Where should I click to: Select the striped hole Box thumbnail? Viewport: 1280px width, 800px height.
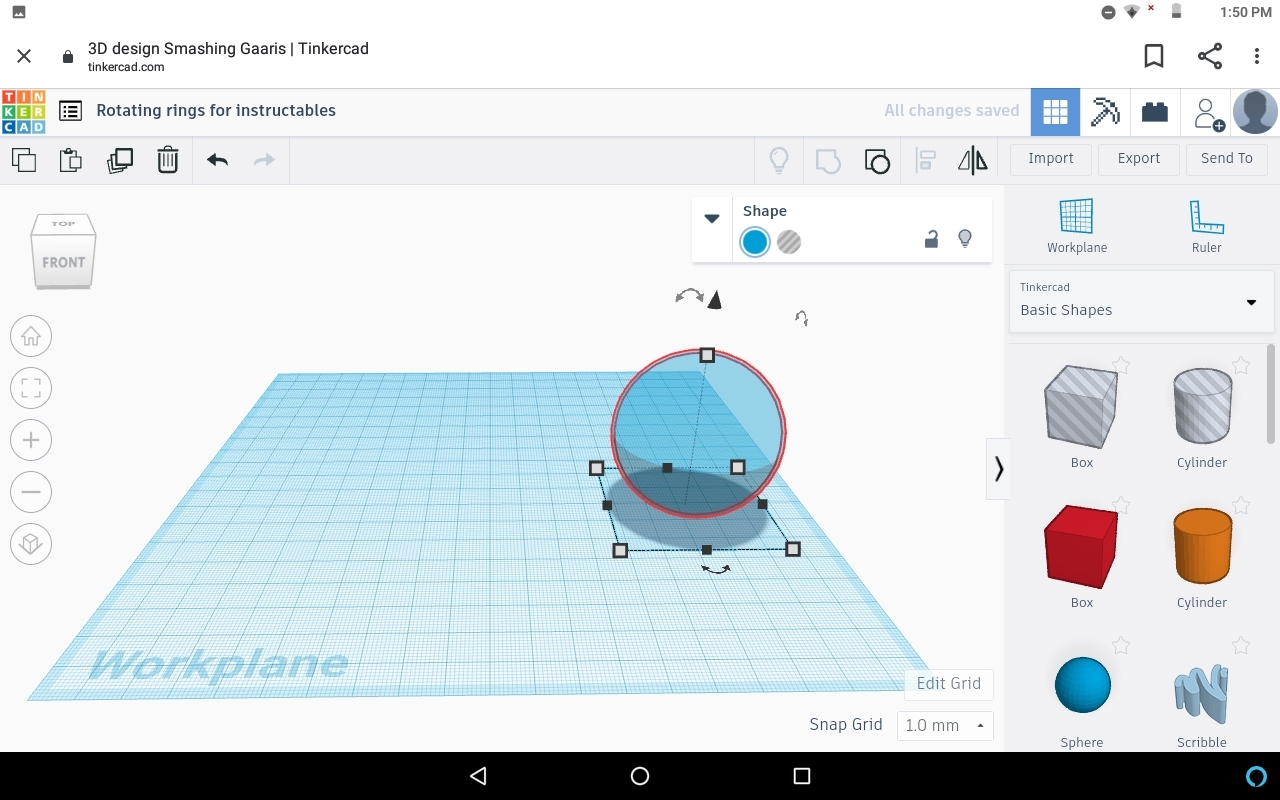[x=1081, y=407]
